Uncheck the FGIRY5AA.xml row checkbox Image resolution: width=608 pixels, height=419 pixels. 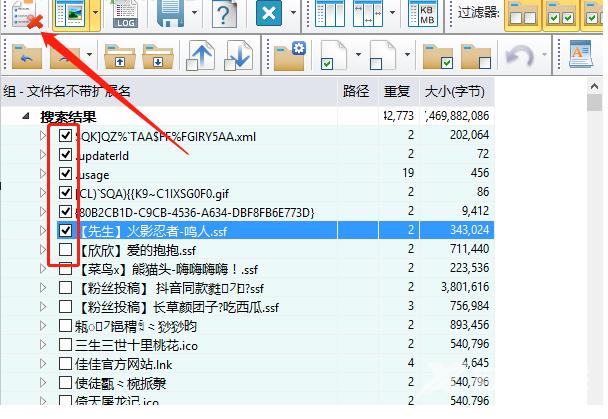tap(65, 136)
